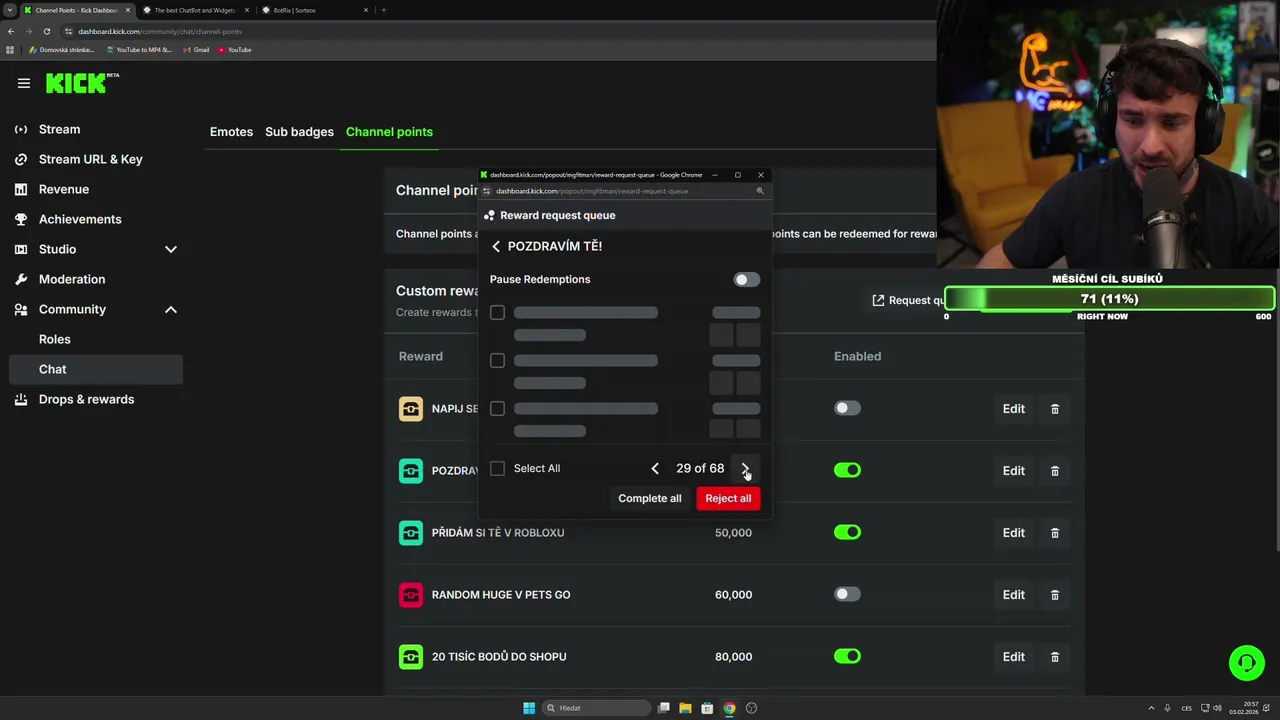1280x720 pixels.
Task: Go to previous page of reward queue
Action: pyautogui.click(x=655, y=468)
